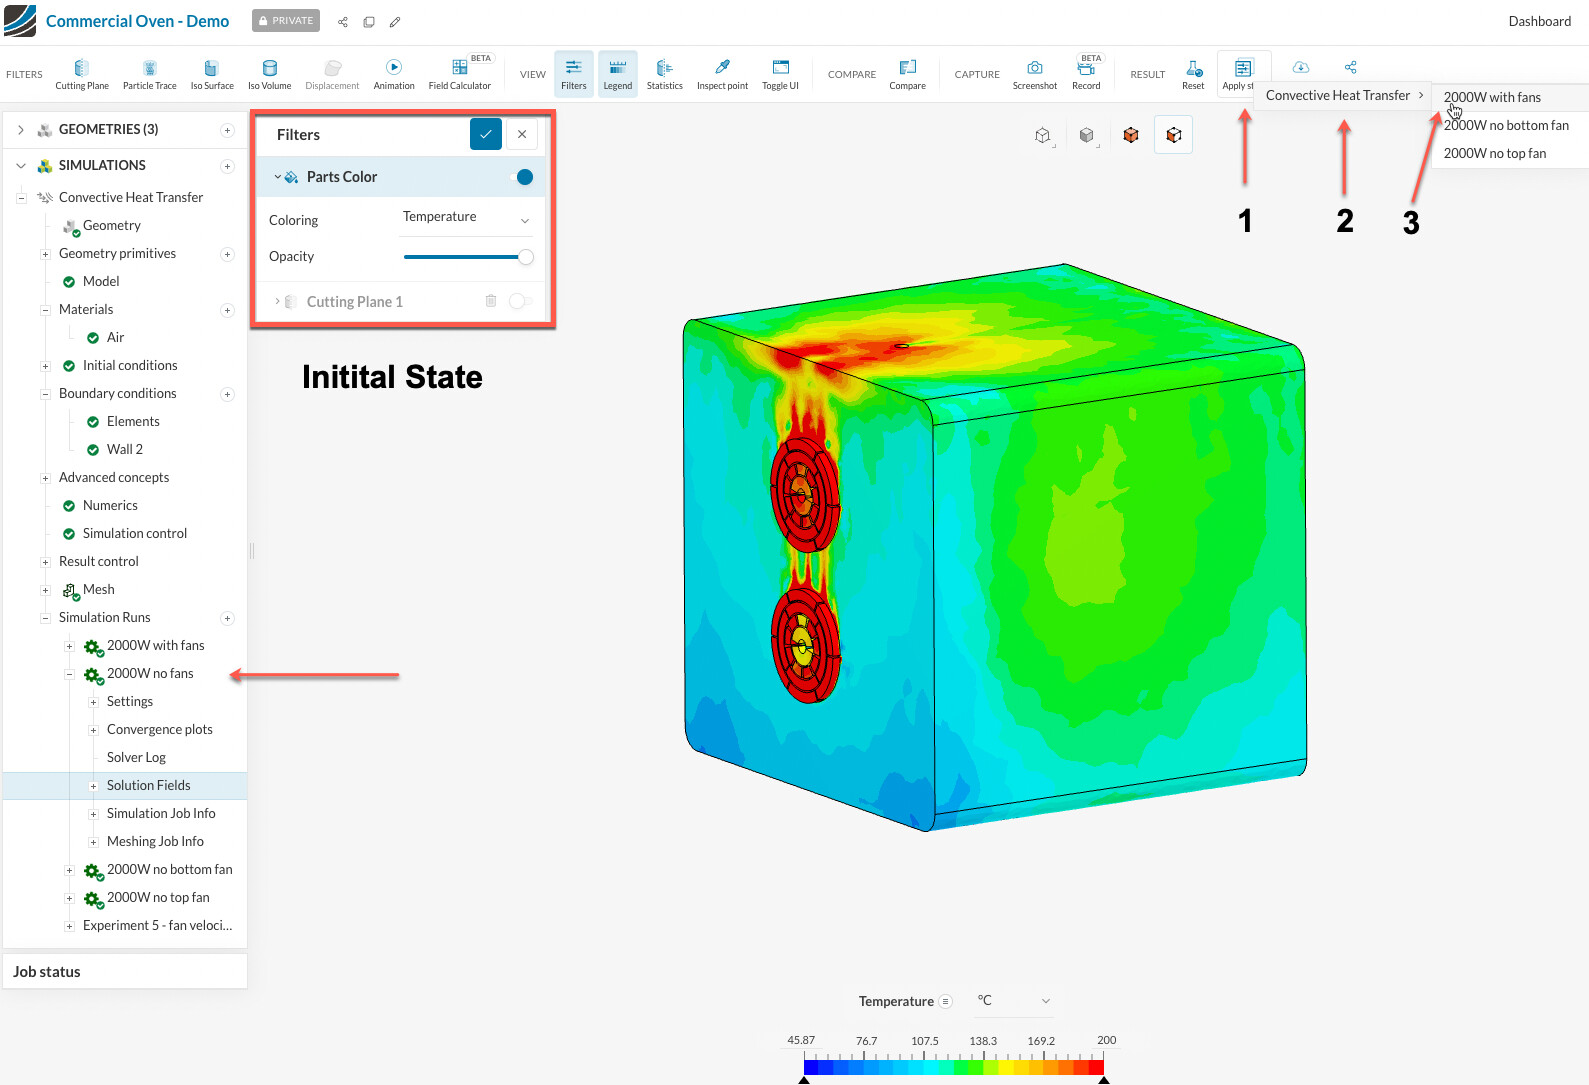The image size is (1589, 1085).
Task: Expand the 2000W with fans run
Action: [x=69, y=646]
